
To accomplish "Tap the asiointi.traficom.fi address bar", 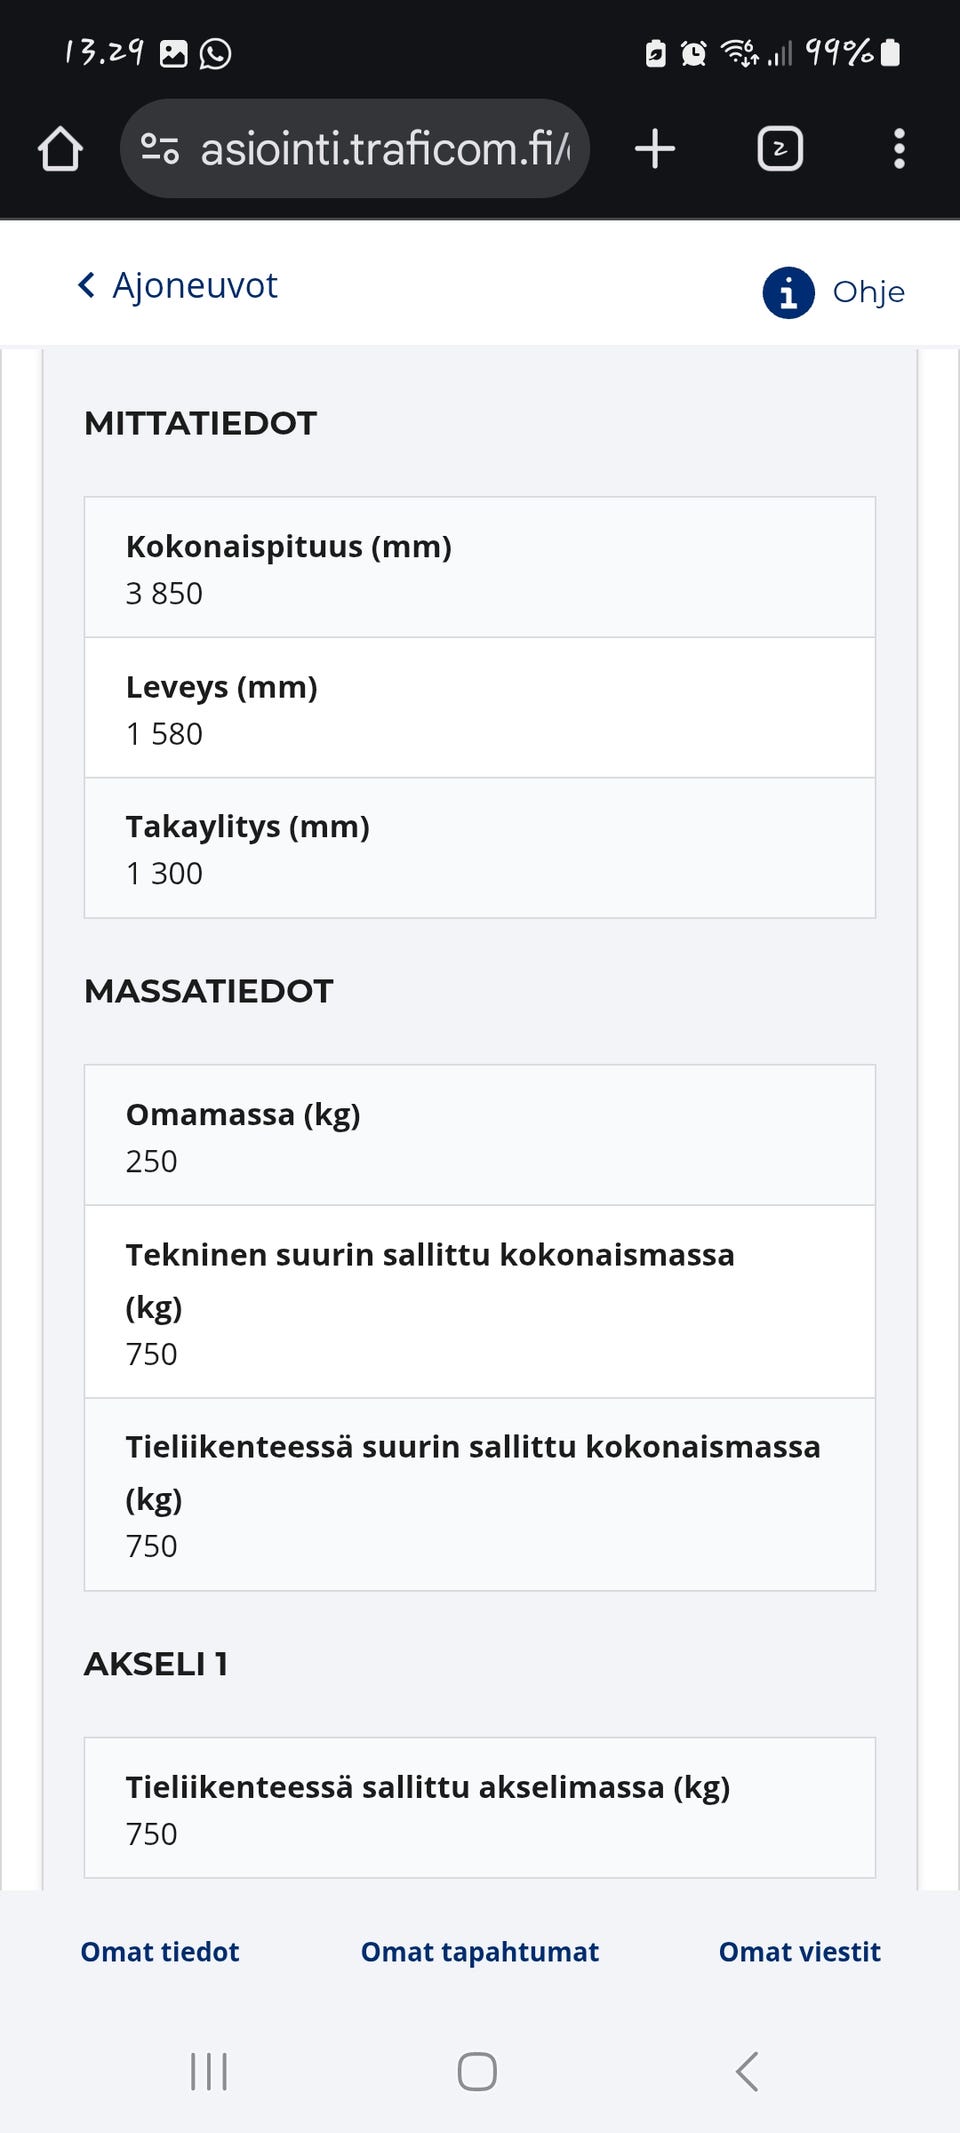I will pyautogui.click(x=385, y=149).
